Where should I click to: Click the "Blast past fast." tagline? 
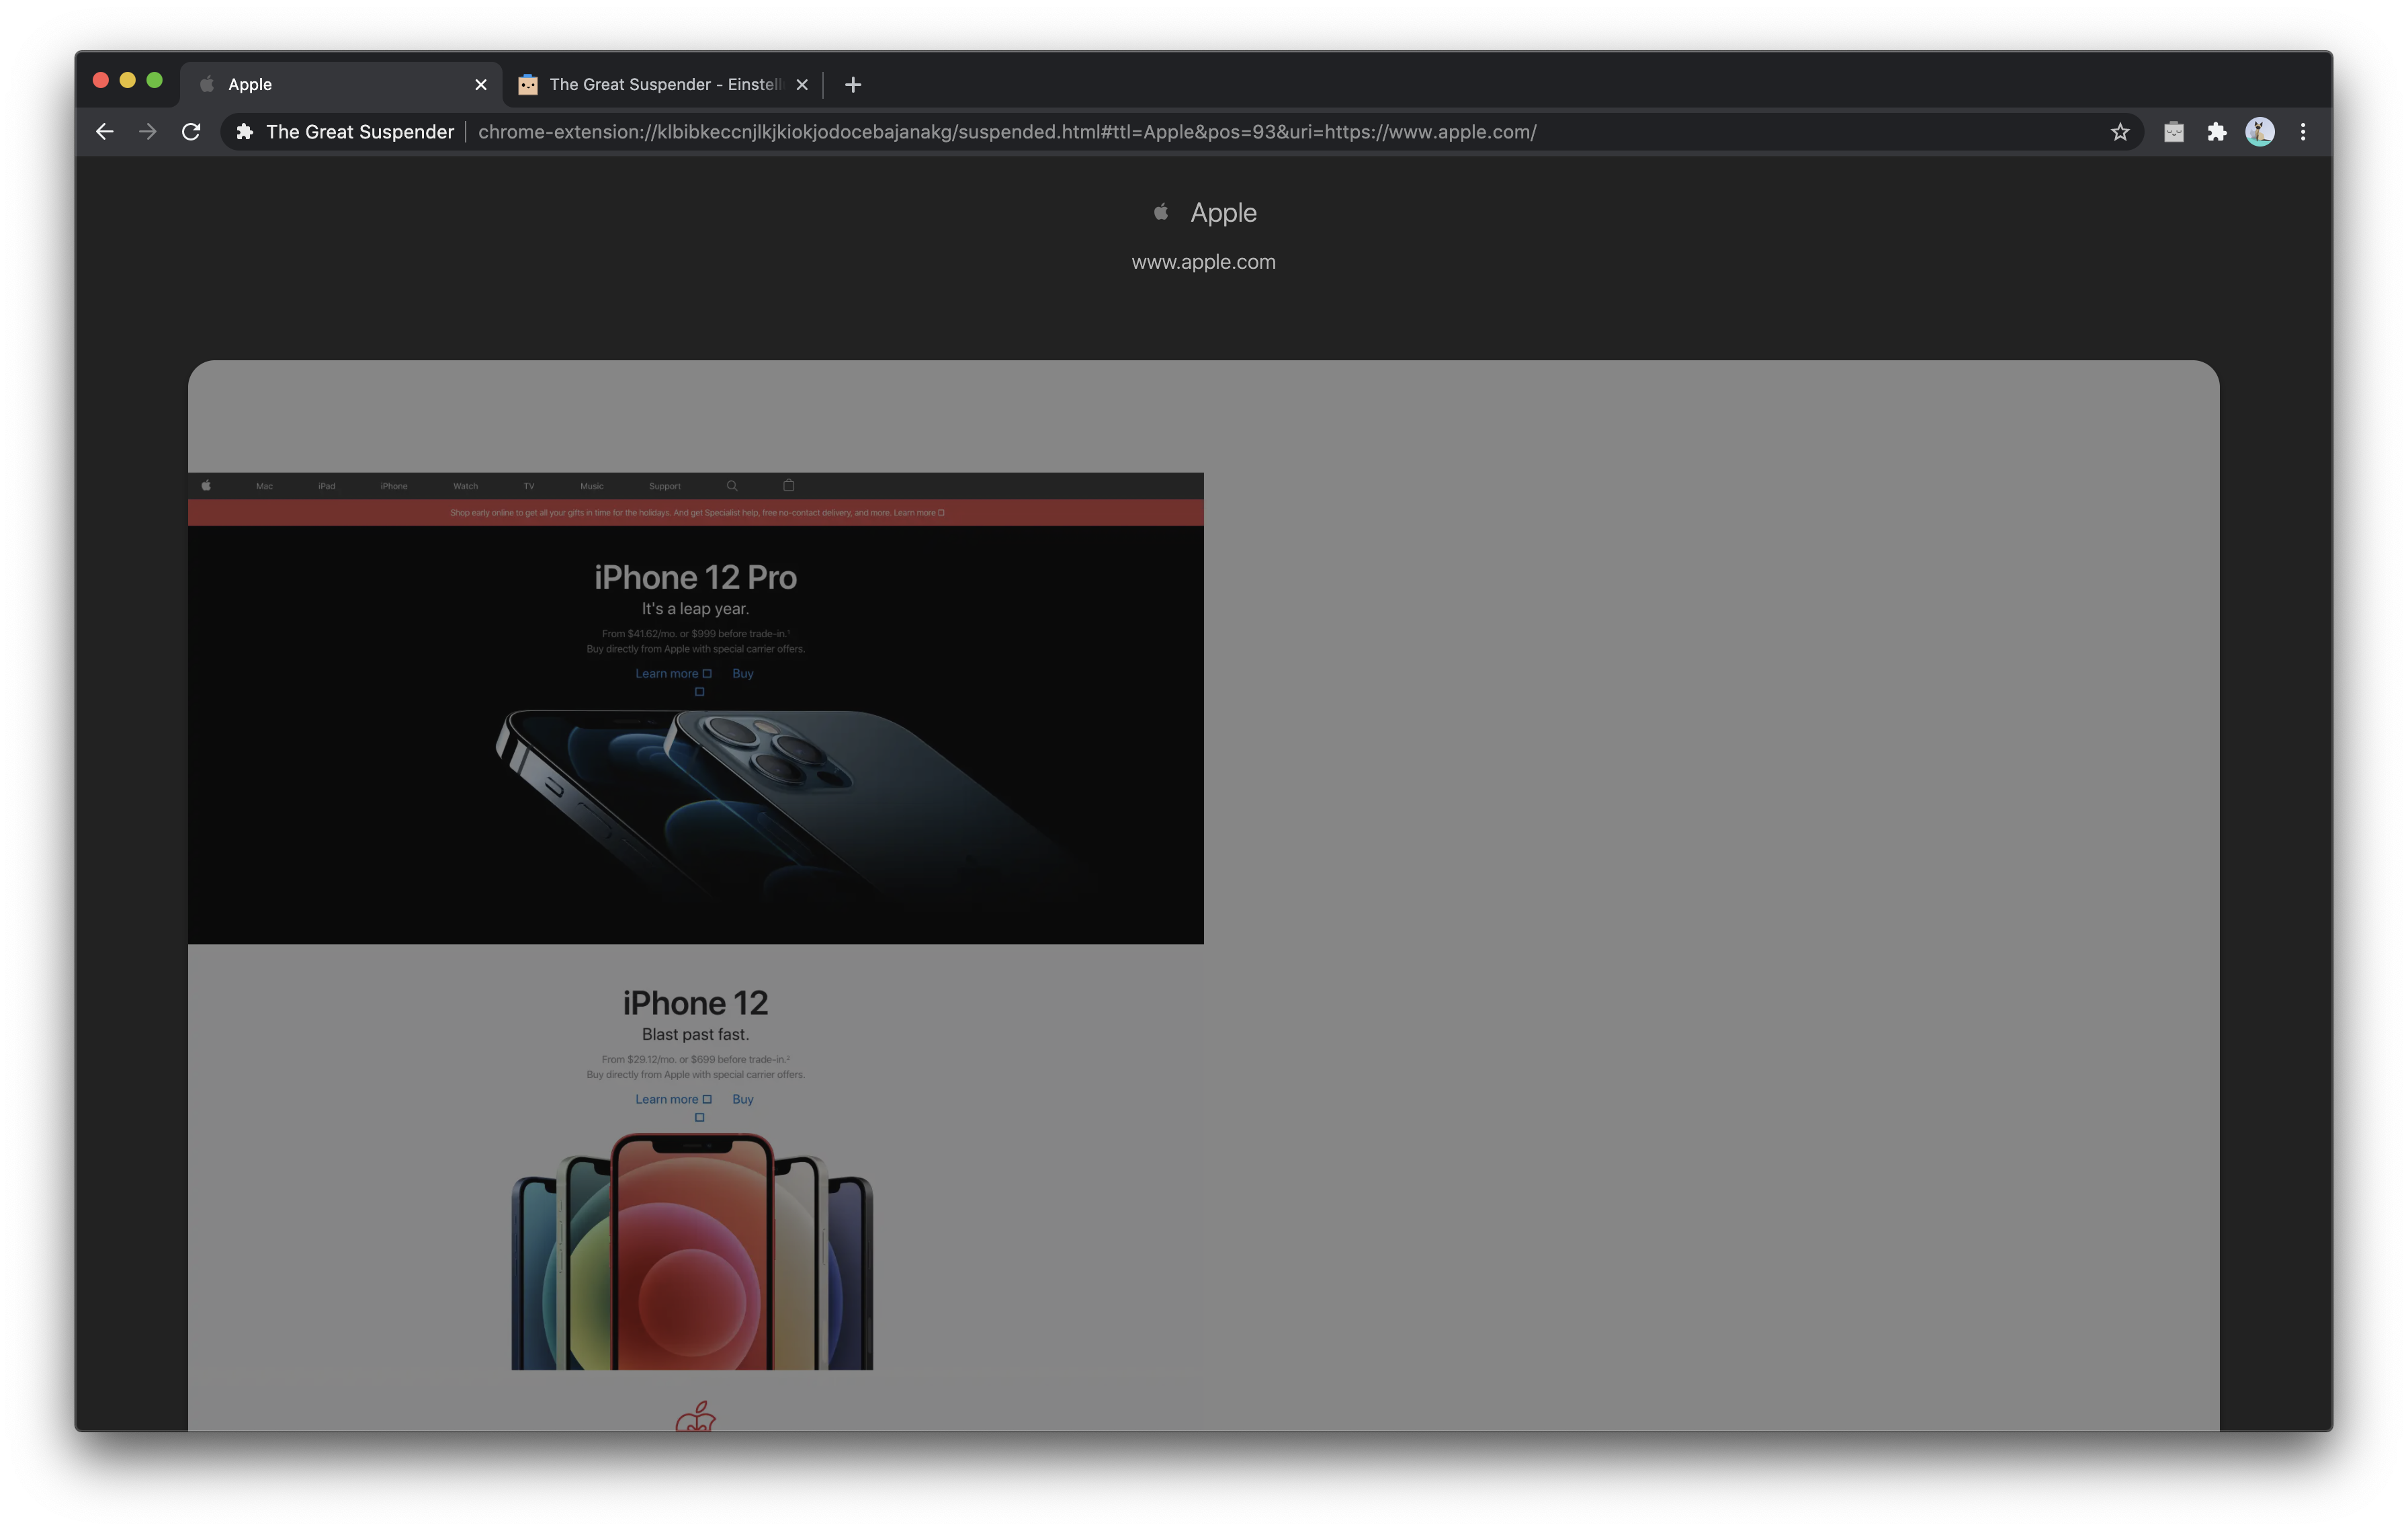pyautogui.click(x=696, y=1035)
